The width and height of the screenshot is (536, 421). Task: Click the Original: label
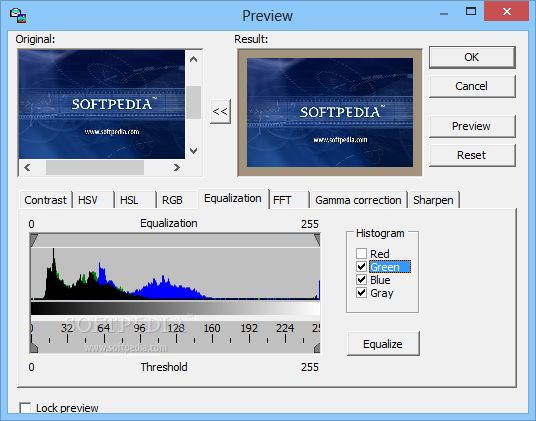35,39
